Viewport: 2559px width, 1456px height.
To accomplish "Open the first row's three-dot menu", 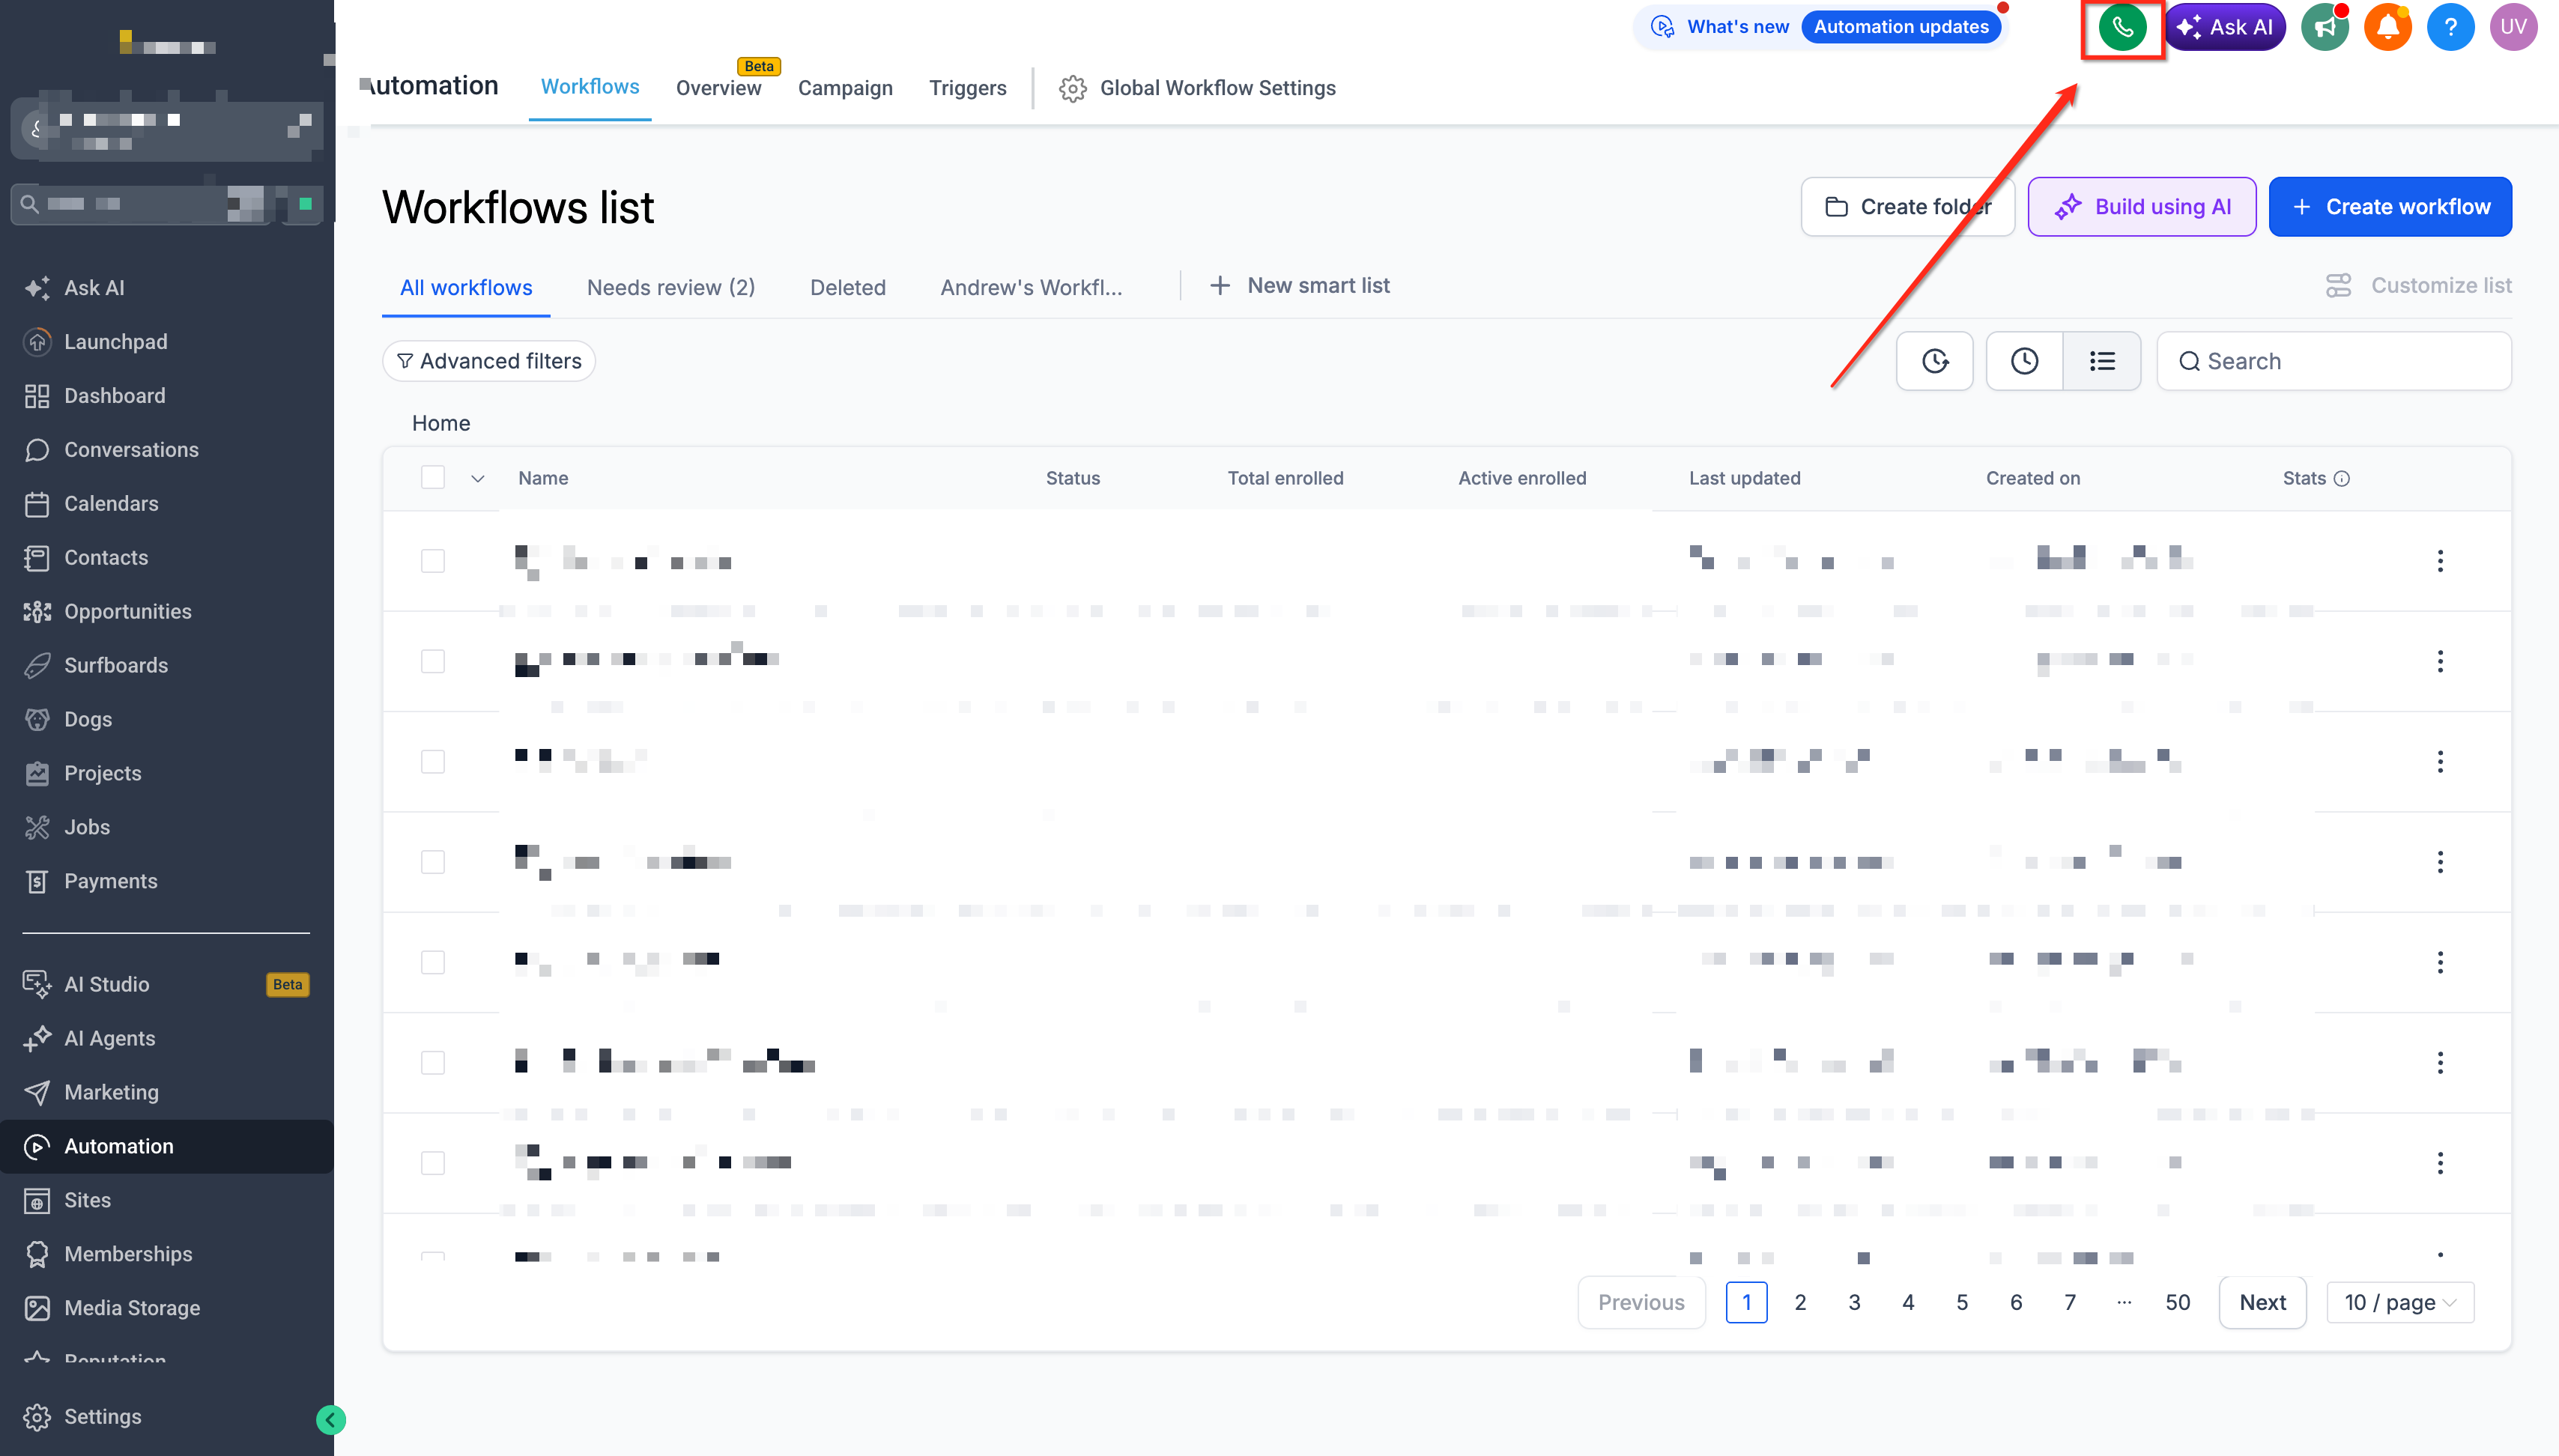I will point(2440,561).
